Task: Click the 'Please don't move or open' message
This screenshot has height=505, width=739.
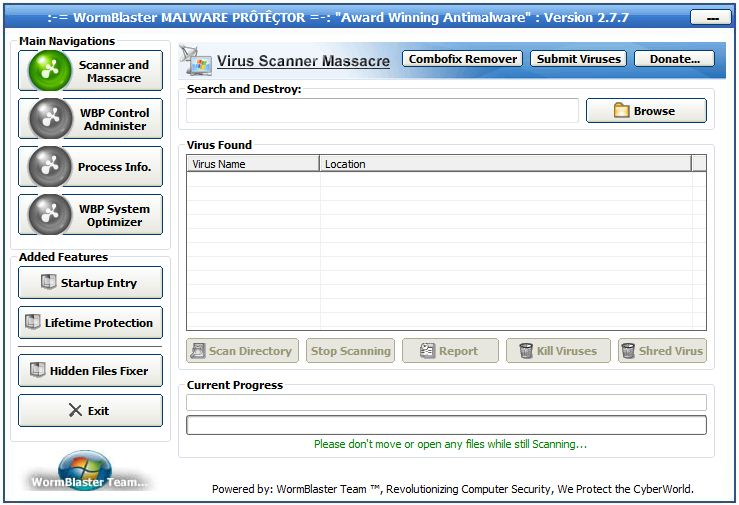Action: tap(450, 444)
